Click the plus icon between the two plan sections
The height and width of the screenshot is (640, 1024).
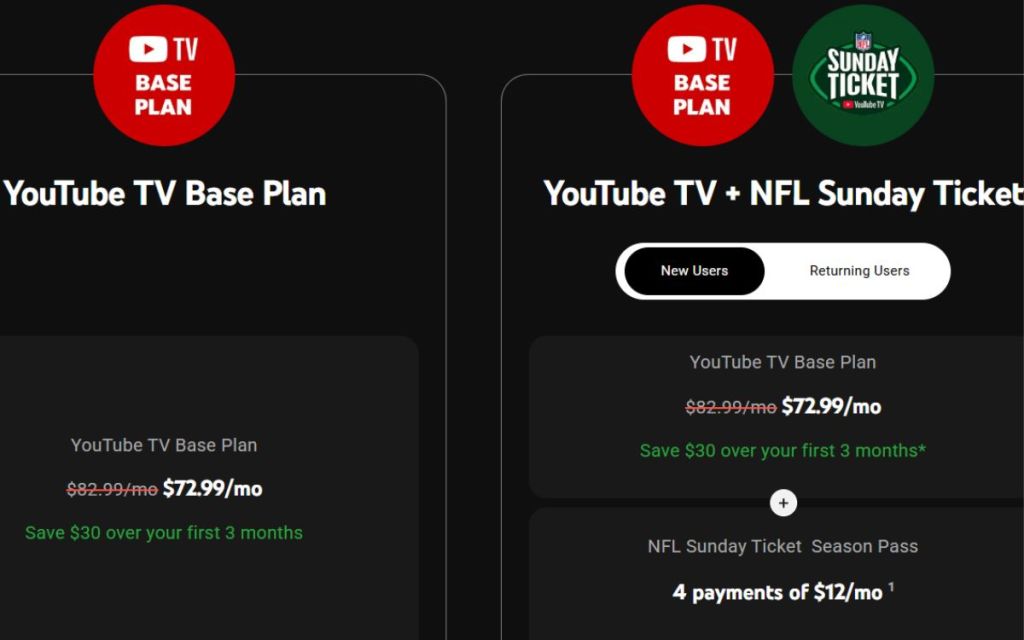[x=783, y=502]
